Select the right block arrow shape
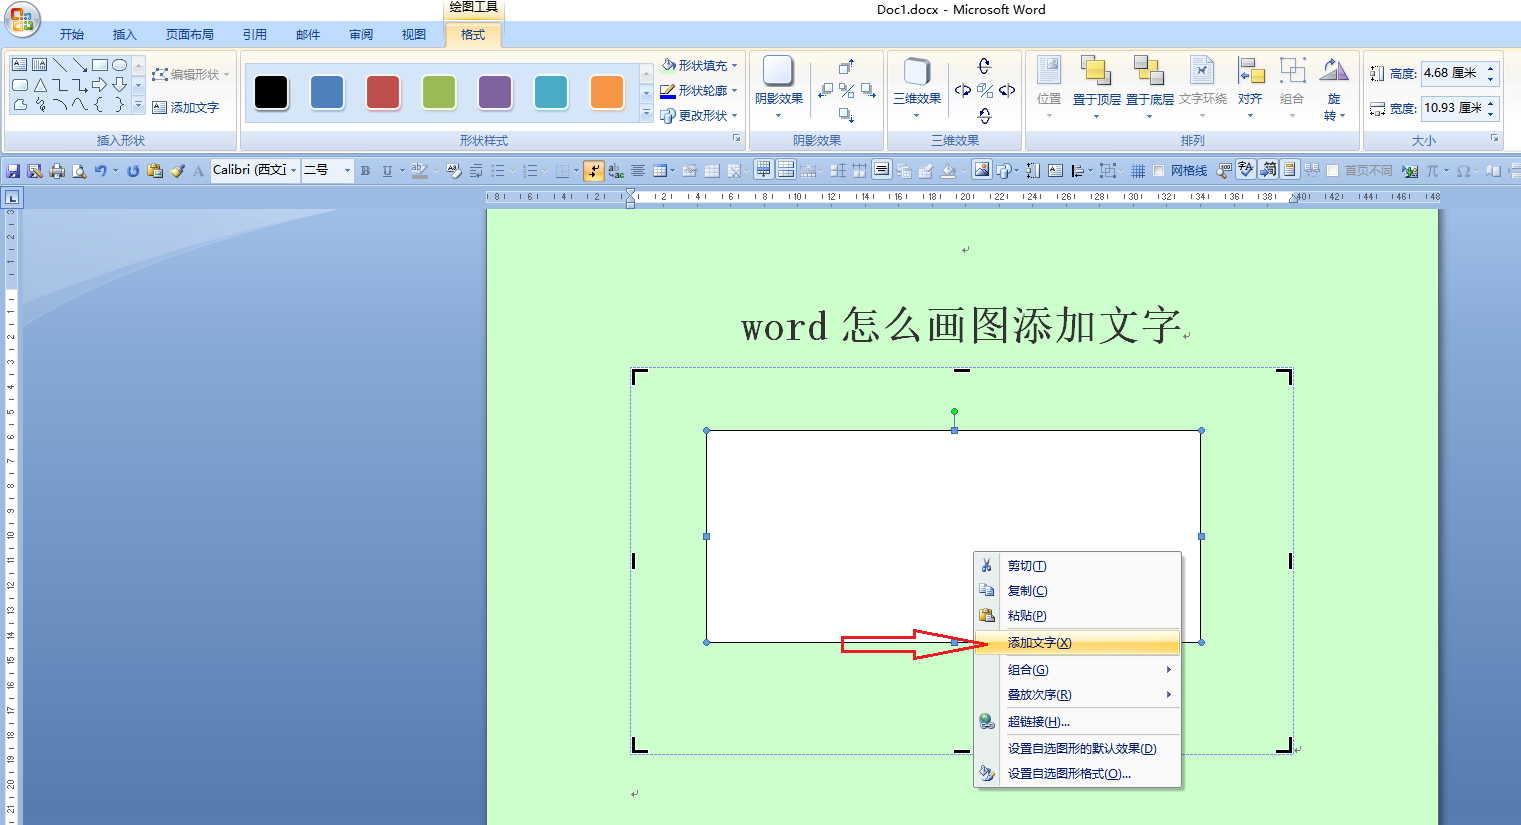 (x=99, y=85)
